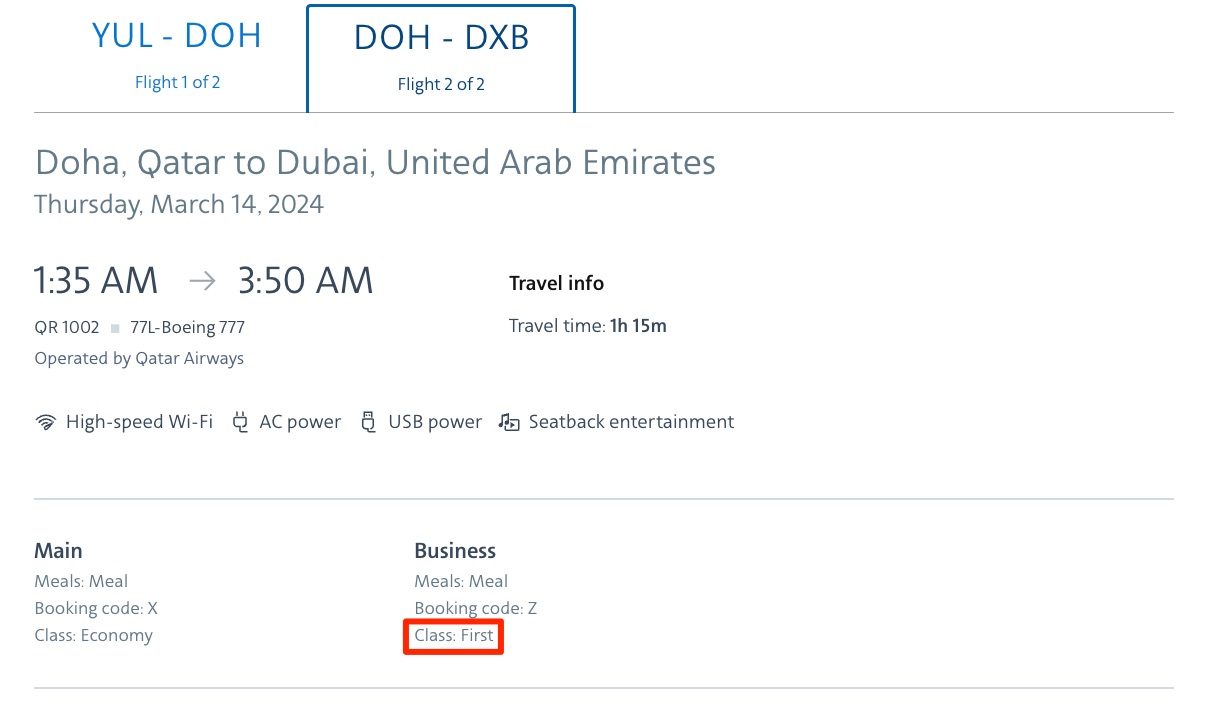This screenshot has height=720, width=1210.
Task: Click the Flight 1 of 2 label
Action: pos(177,82)
